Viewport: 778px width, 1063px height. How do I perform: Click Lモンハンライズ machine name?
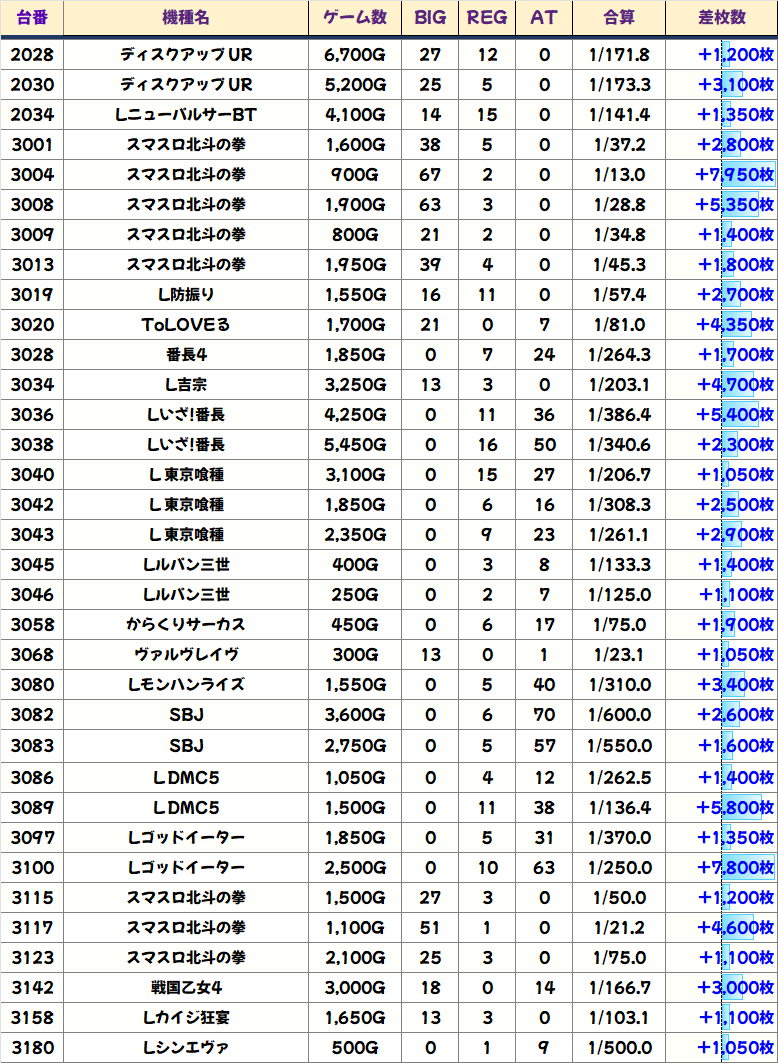point(186,684)
